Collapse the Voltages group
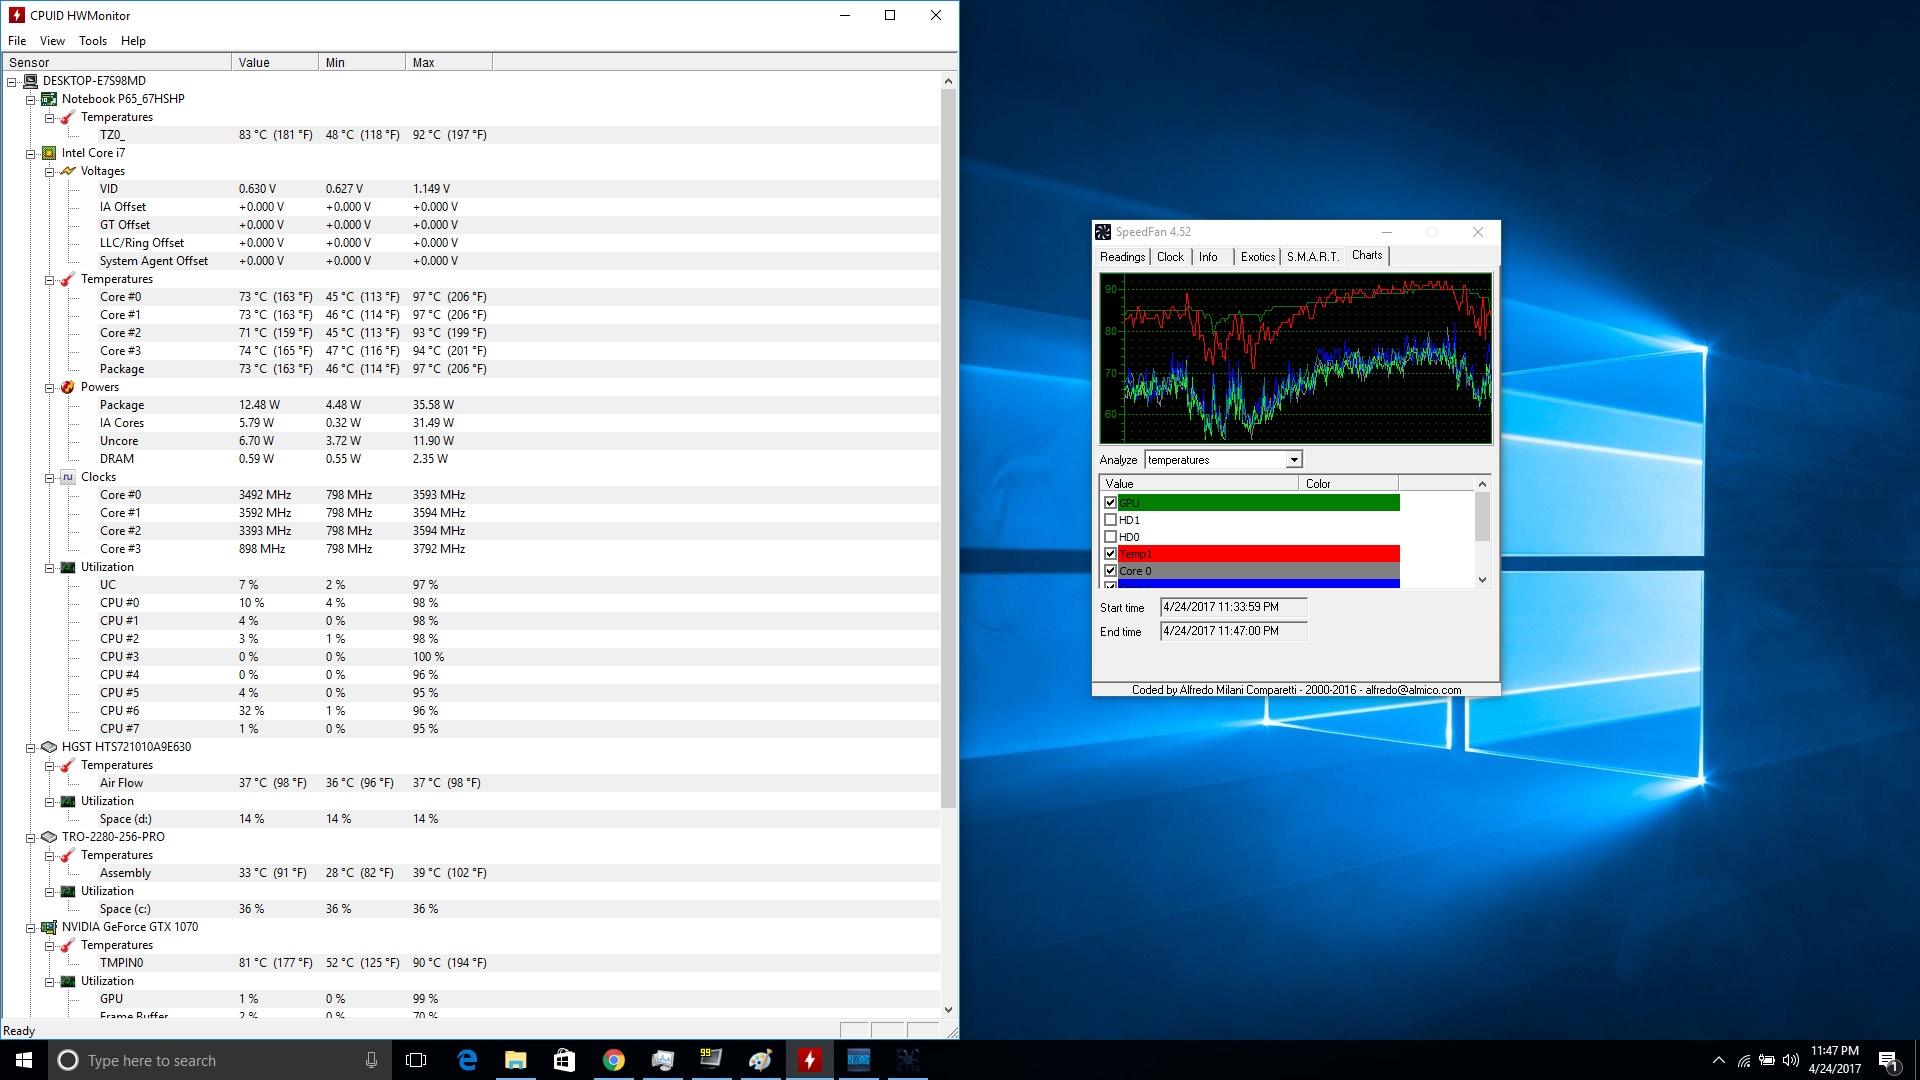 coord(49,172)
